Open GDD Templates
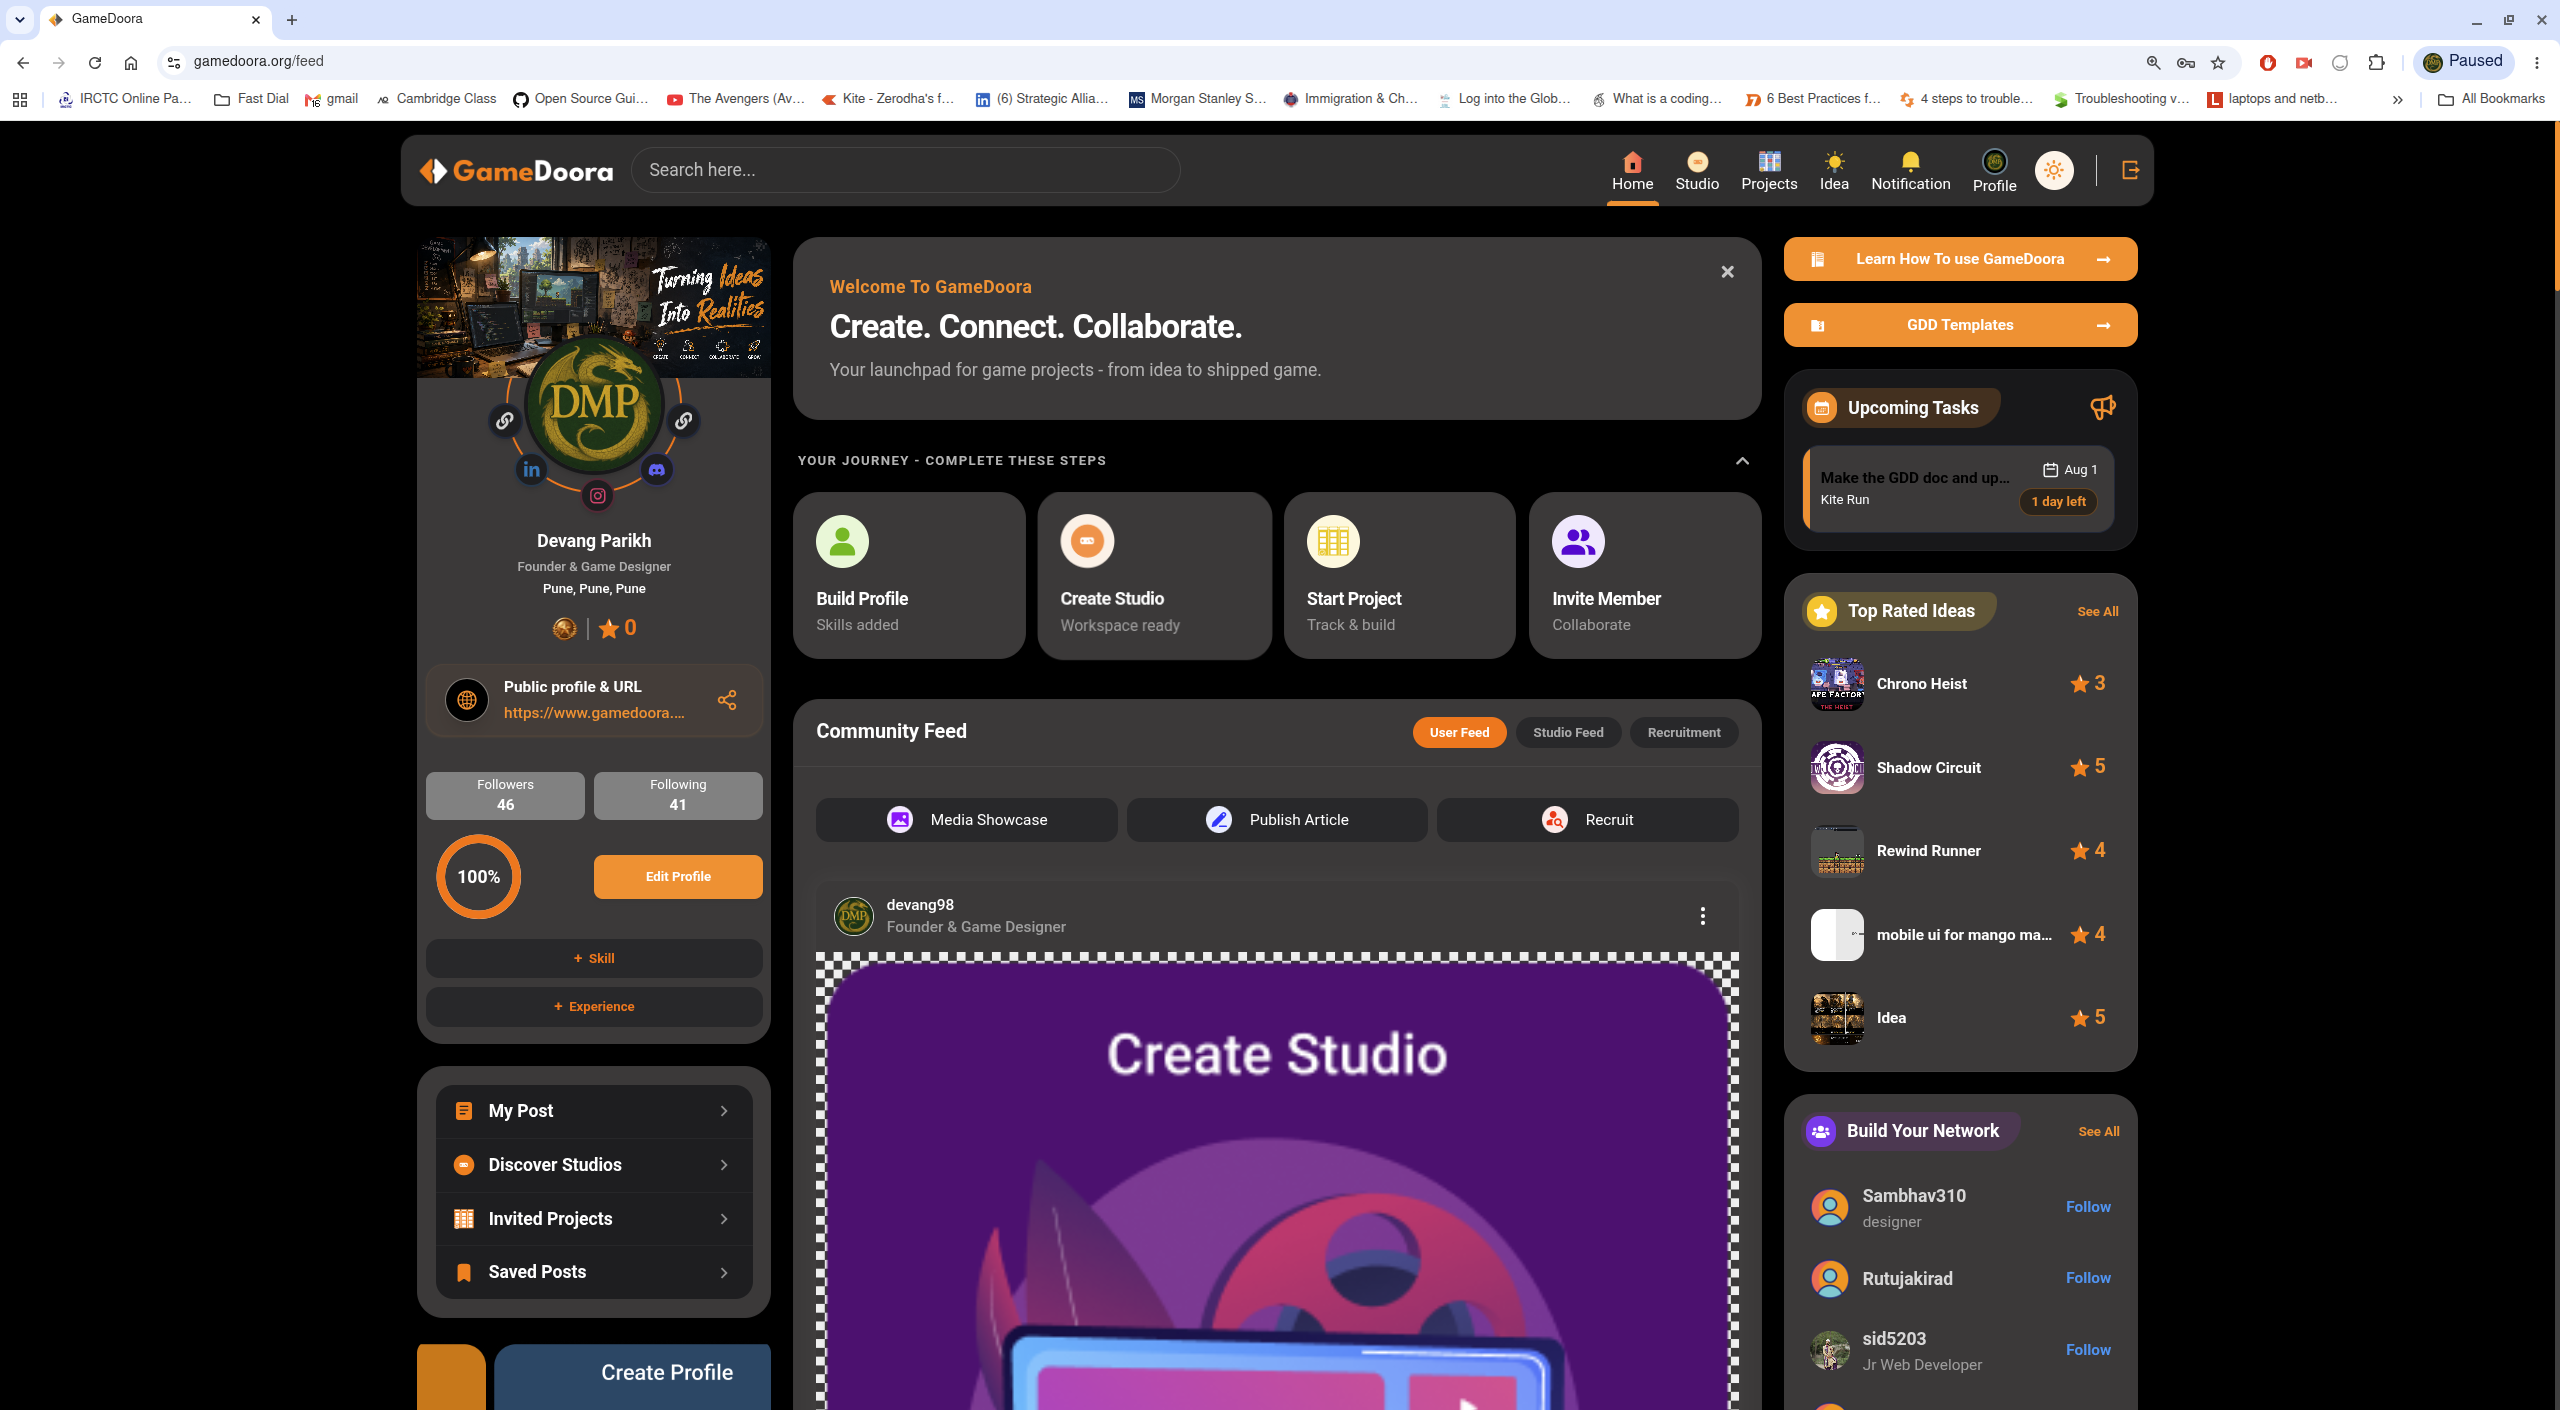 tap(1960, 325)
